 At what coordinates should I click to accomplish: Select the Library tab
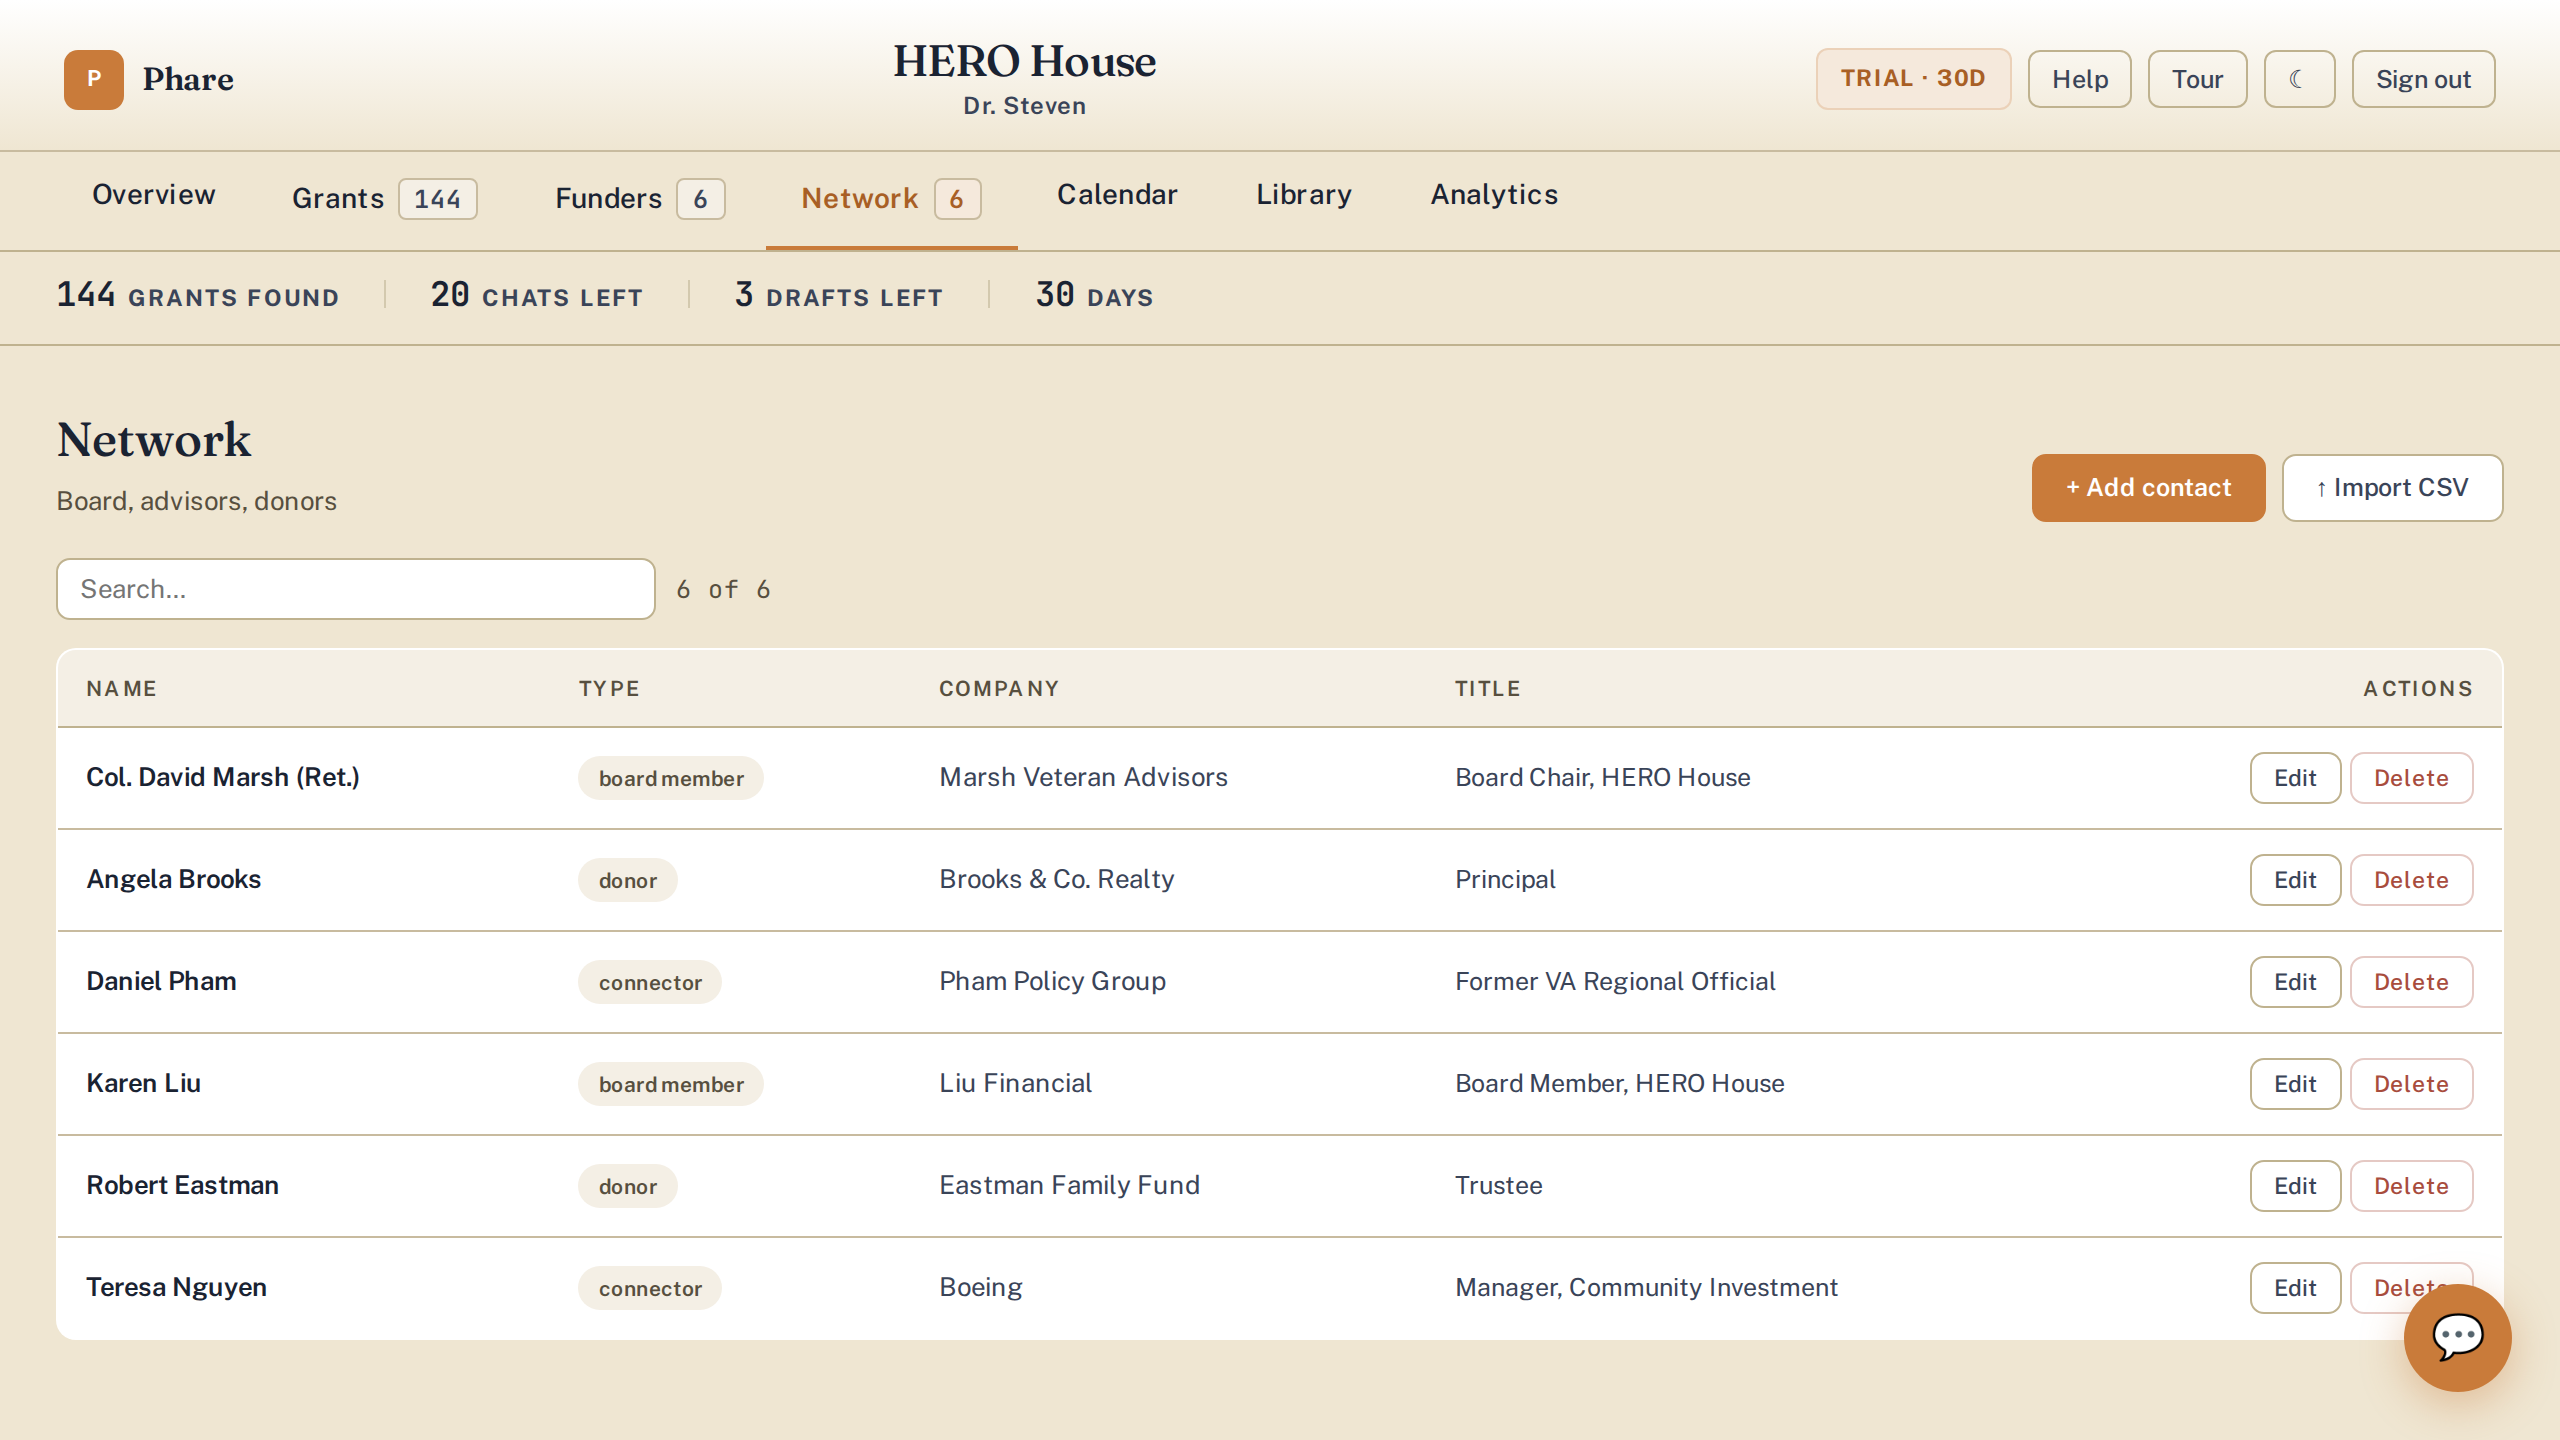point(1304,194)
